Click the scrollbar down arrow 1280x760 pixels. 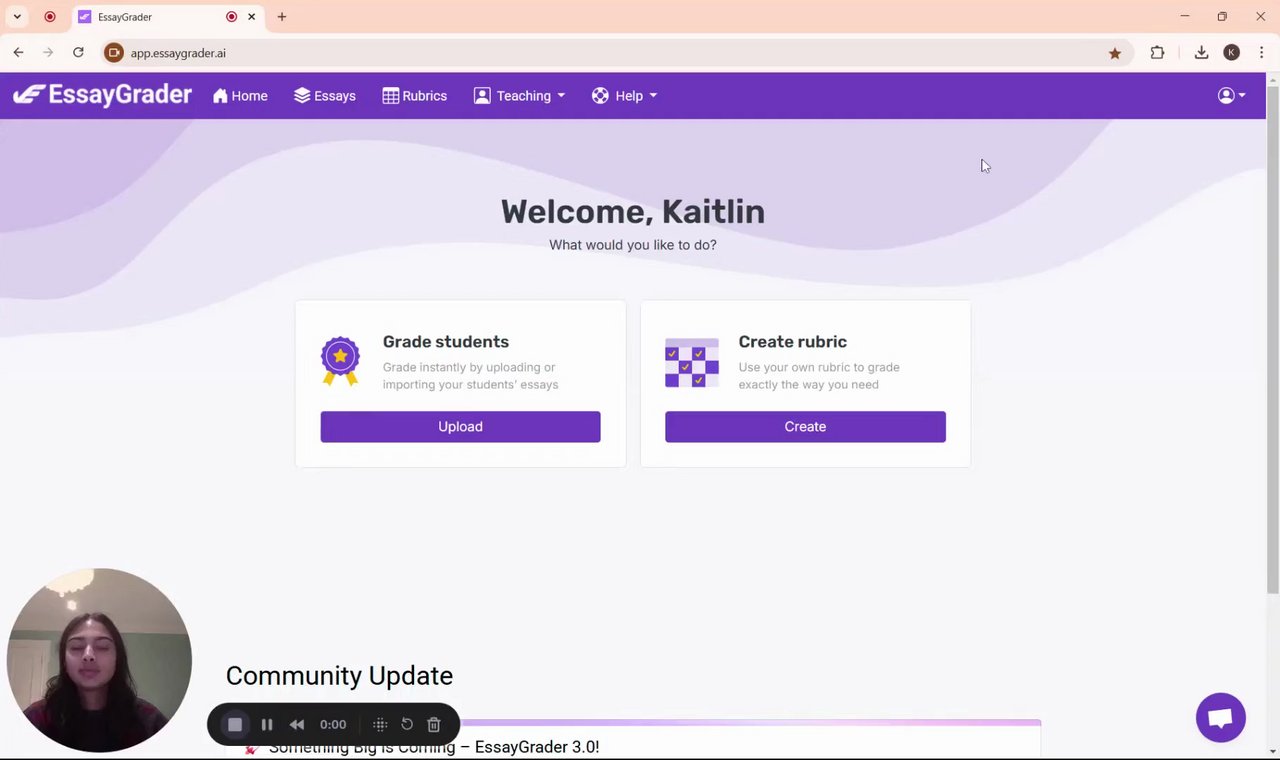(1272, 751)
